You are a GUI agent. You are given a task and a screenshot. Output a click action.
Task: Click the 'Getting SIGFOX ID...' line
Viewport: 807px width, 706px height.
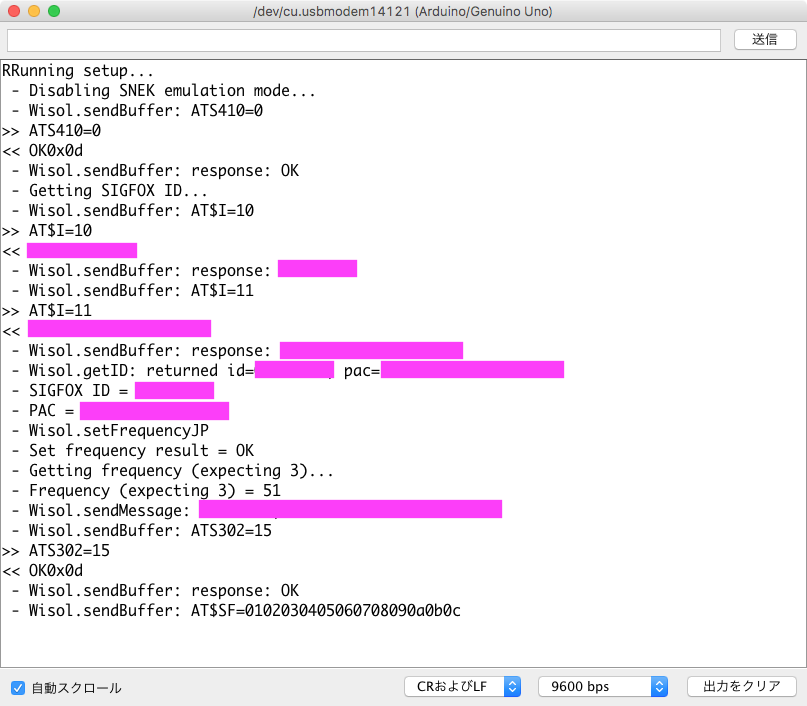[x=109, y=191]
